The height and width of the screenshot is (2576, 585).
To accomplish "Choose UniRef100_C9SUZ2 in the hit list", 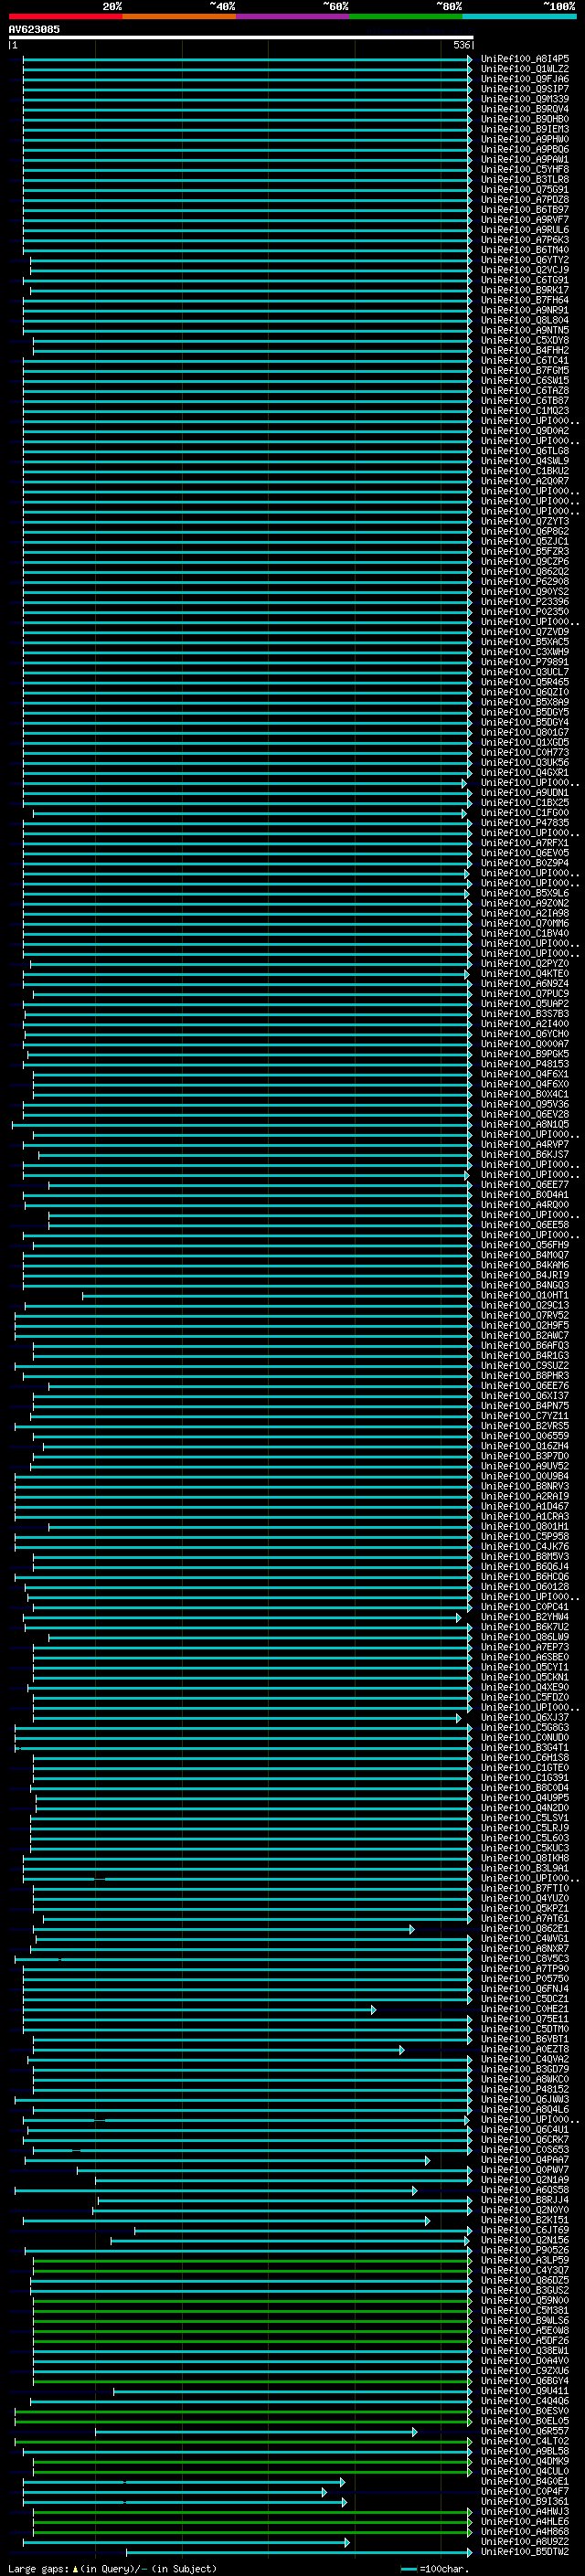I will click(525, 1365).
